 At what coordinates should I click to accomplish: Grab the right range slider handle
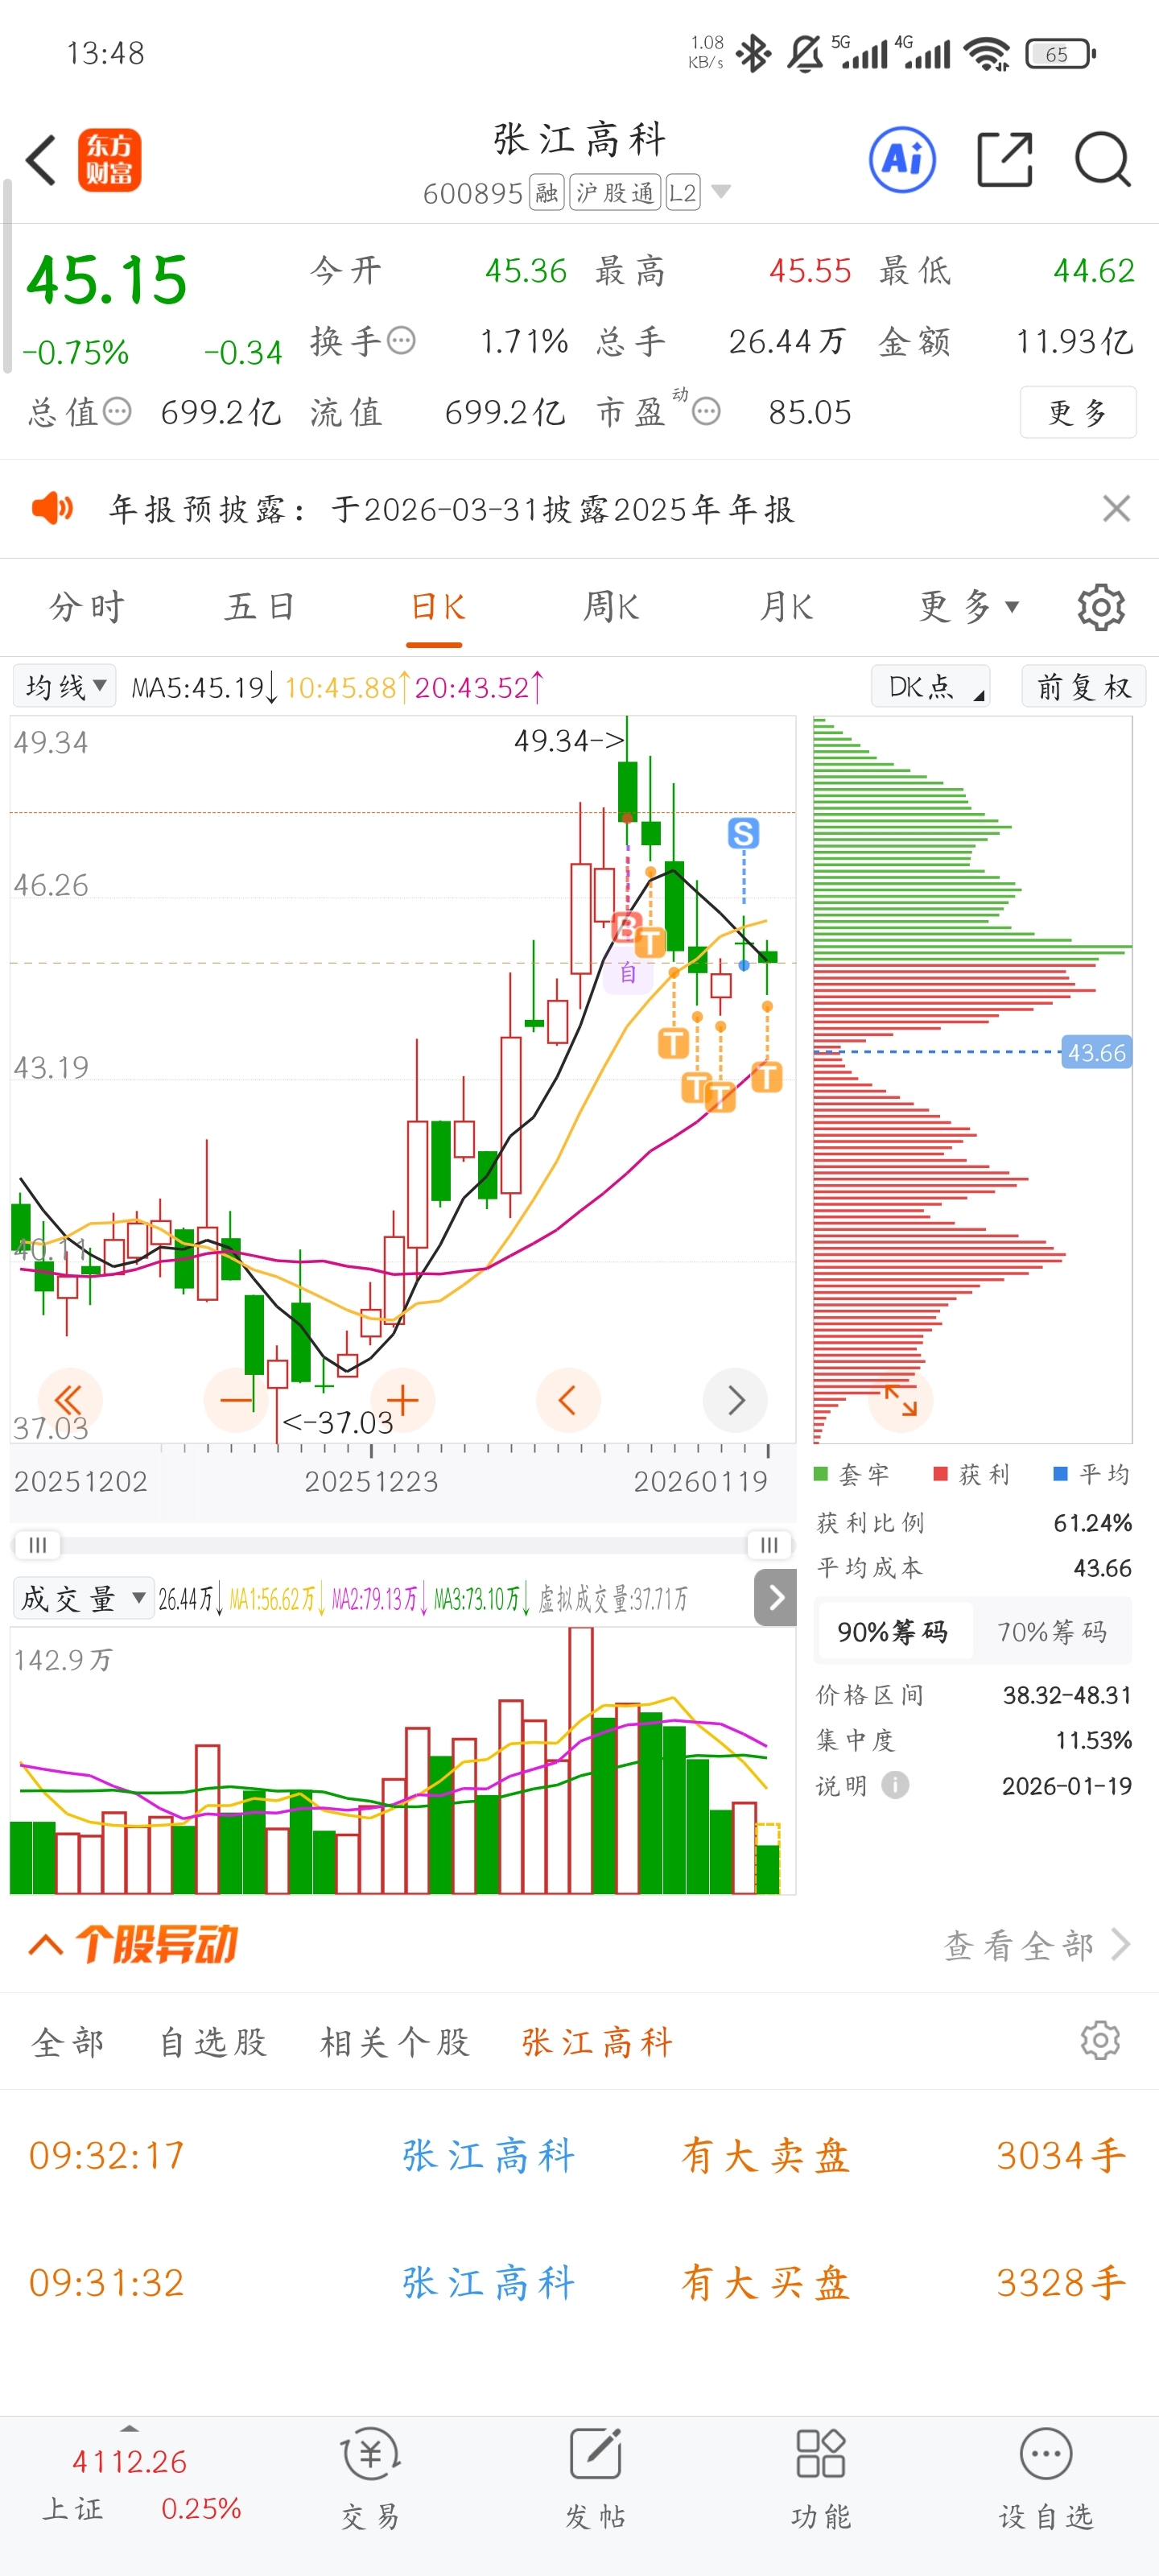pyautogui.click(x=769, y=1545)
